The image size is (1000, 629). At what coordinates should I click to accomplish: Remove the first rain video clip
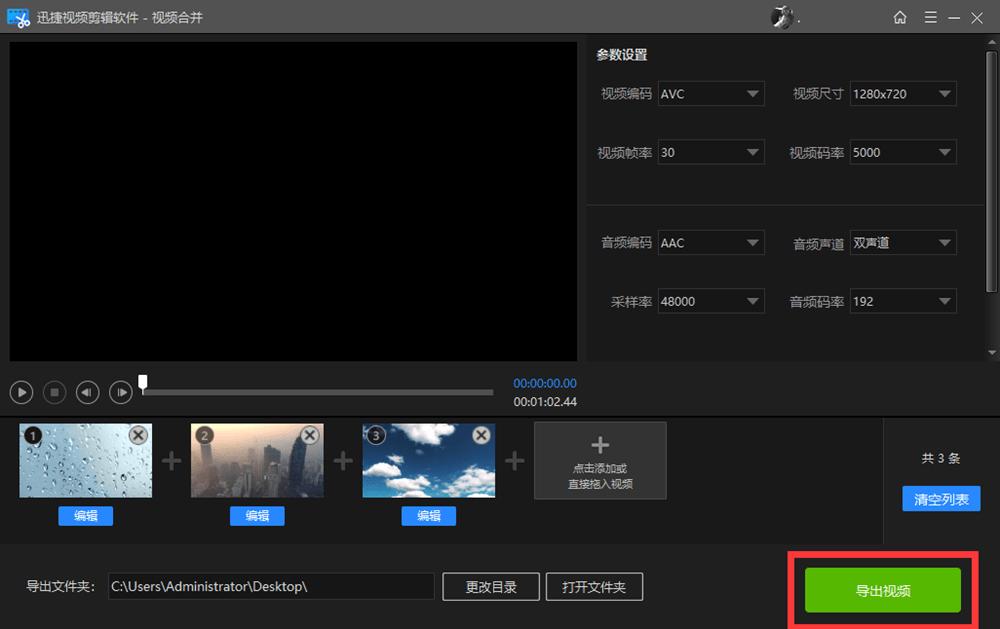pyautogui.click(x=138, y=435)
